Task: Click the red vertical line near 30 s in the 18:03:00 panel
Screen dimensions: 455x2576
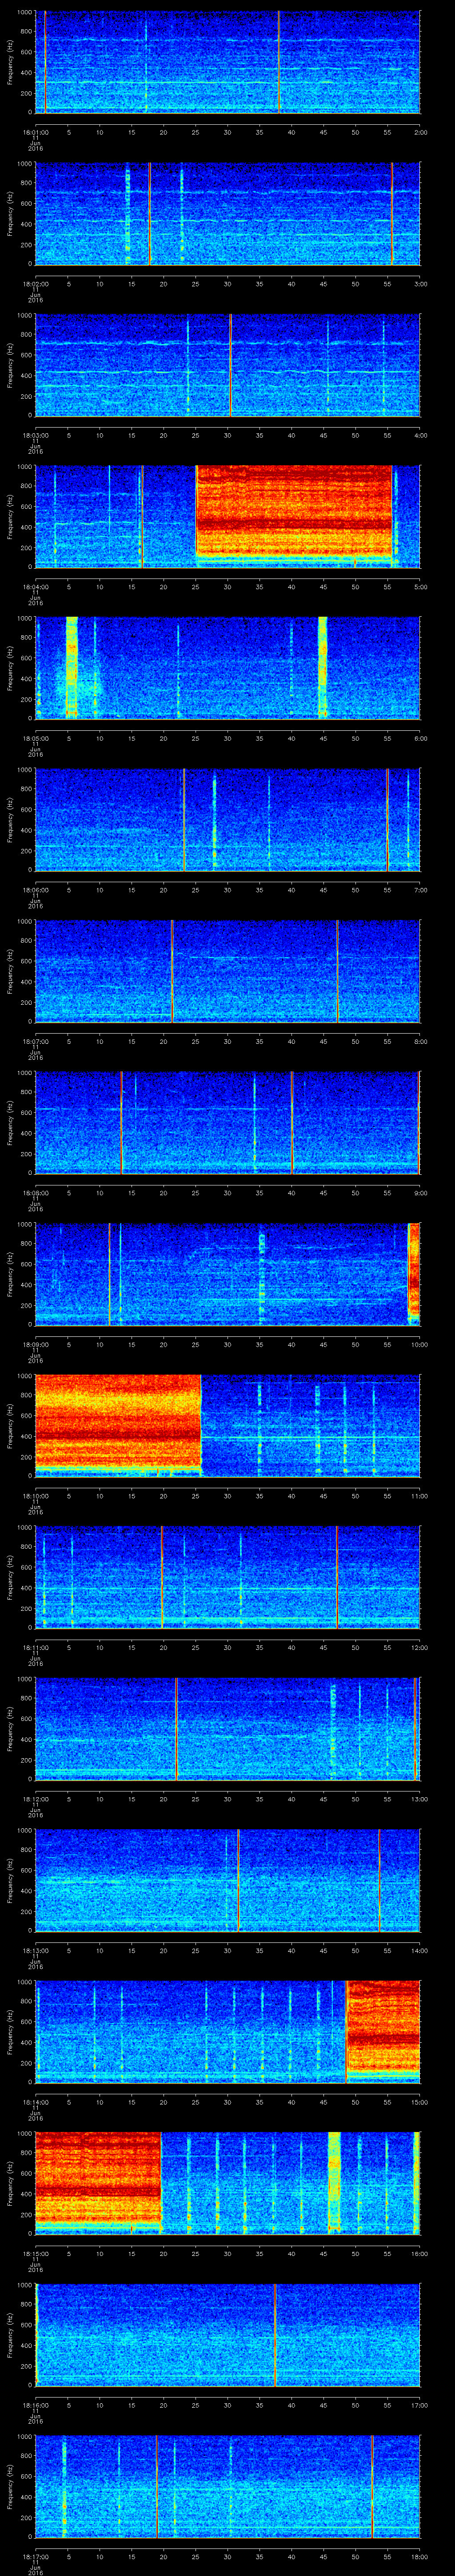Action: point(230,364)
